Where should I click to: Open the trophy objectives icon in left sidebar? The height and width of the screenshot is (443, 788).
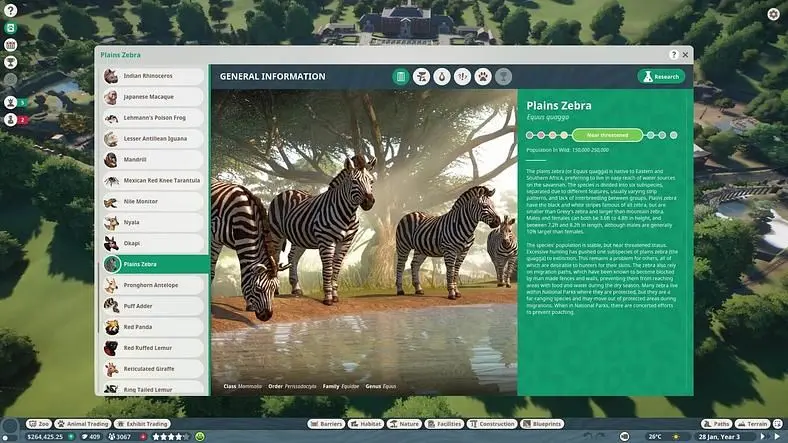click(10, 62)
